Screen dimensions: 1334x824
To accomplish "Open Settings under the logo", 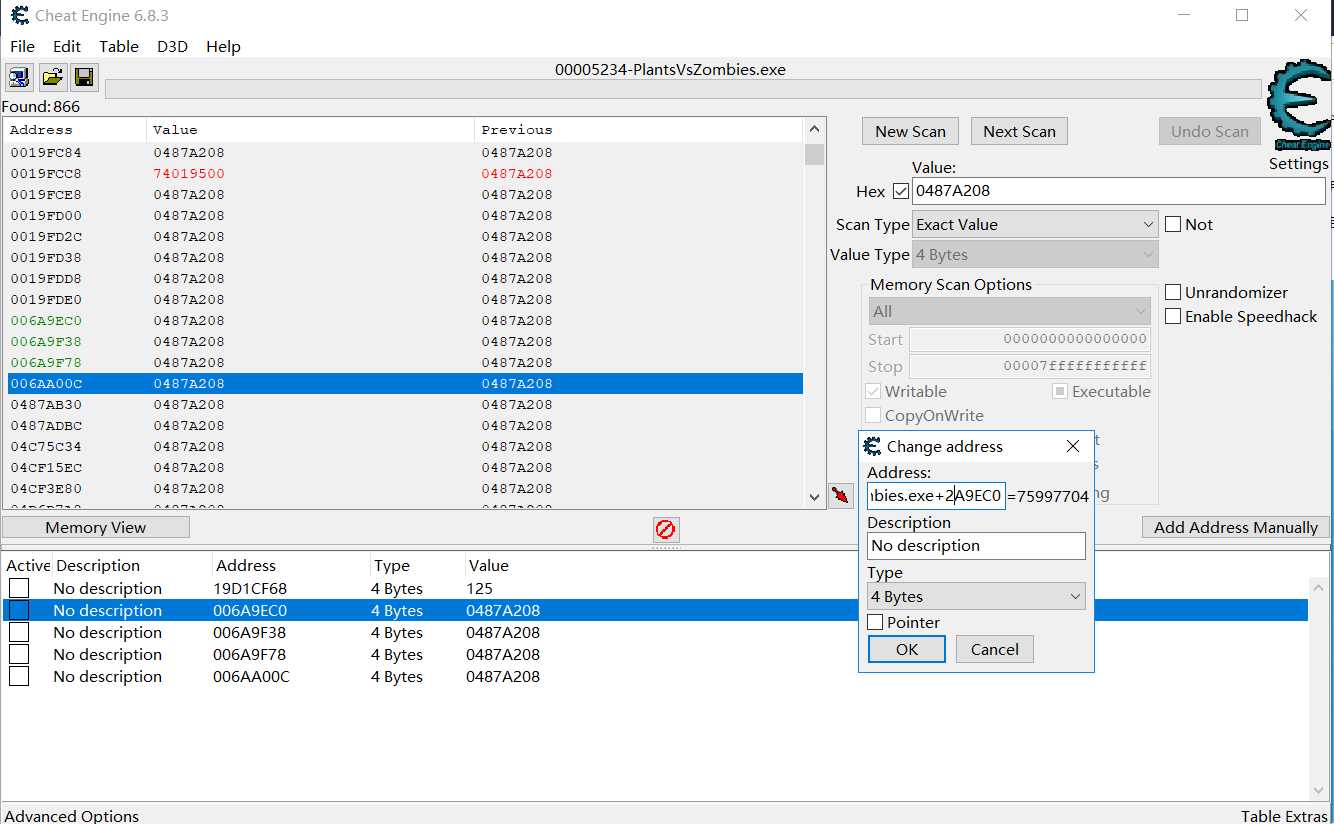I will tap(1298, 164).
